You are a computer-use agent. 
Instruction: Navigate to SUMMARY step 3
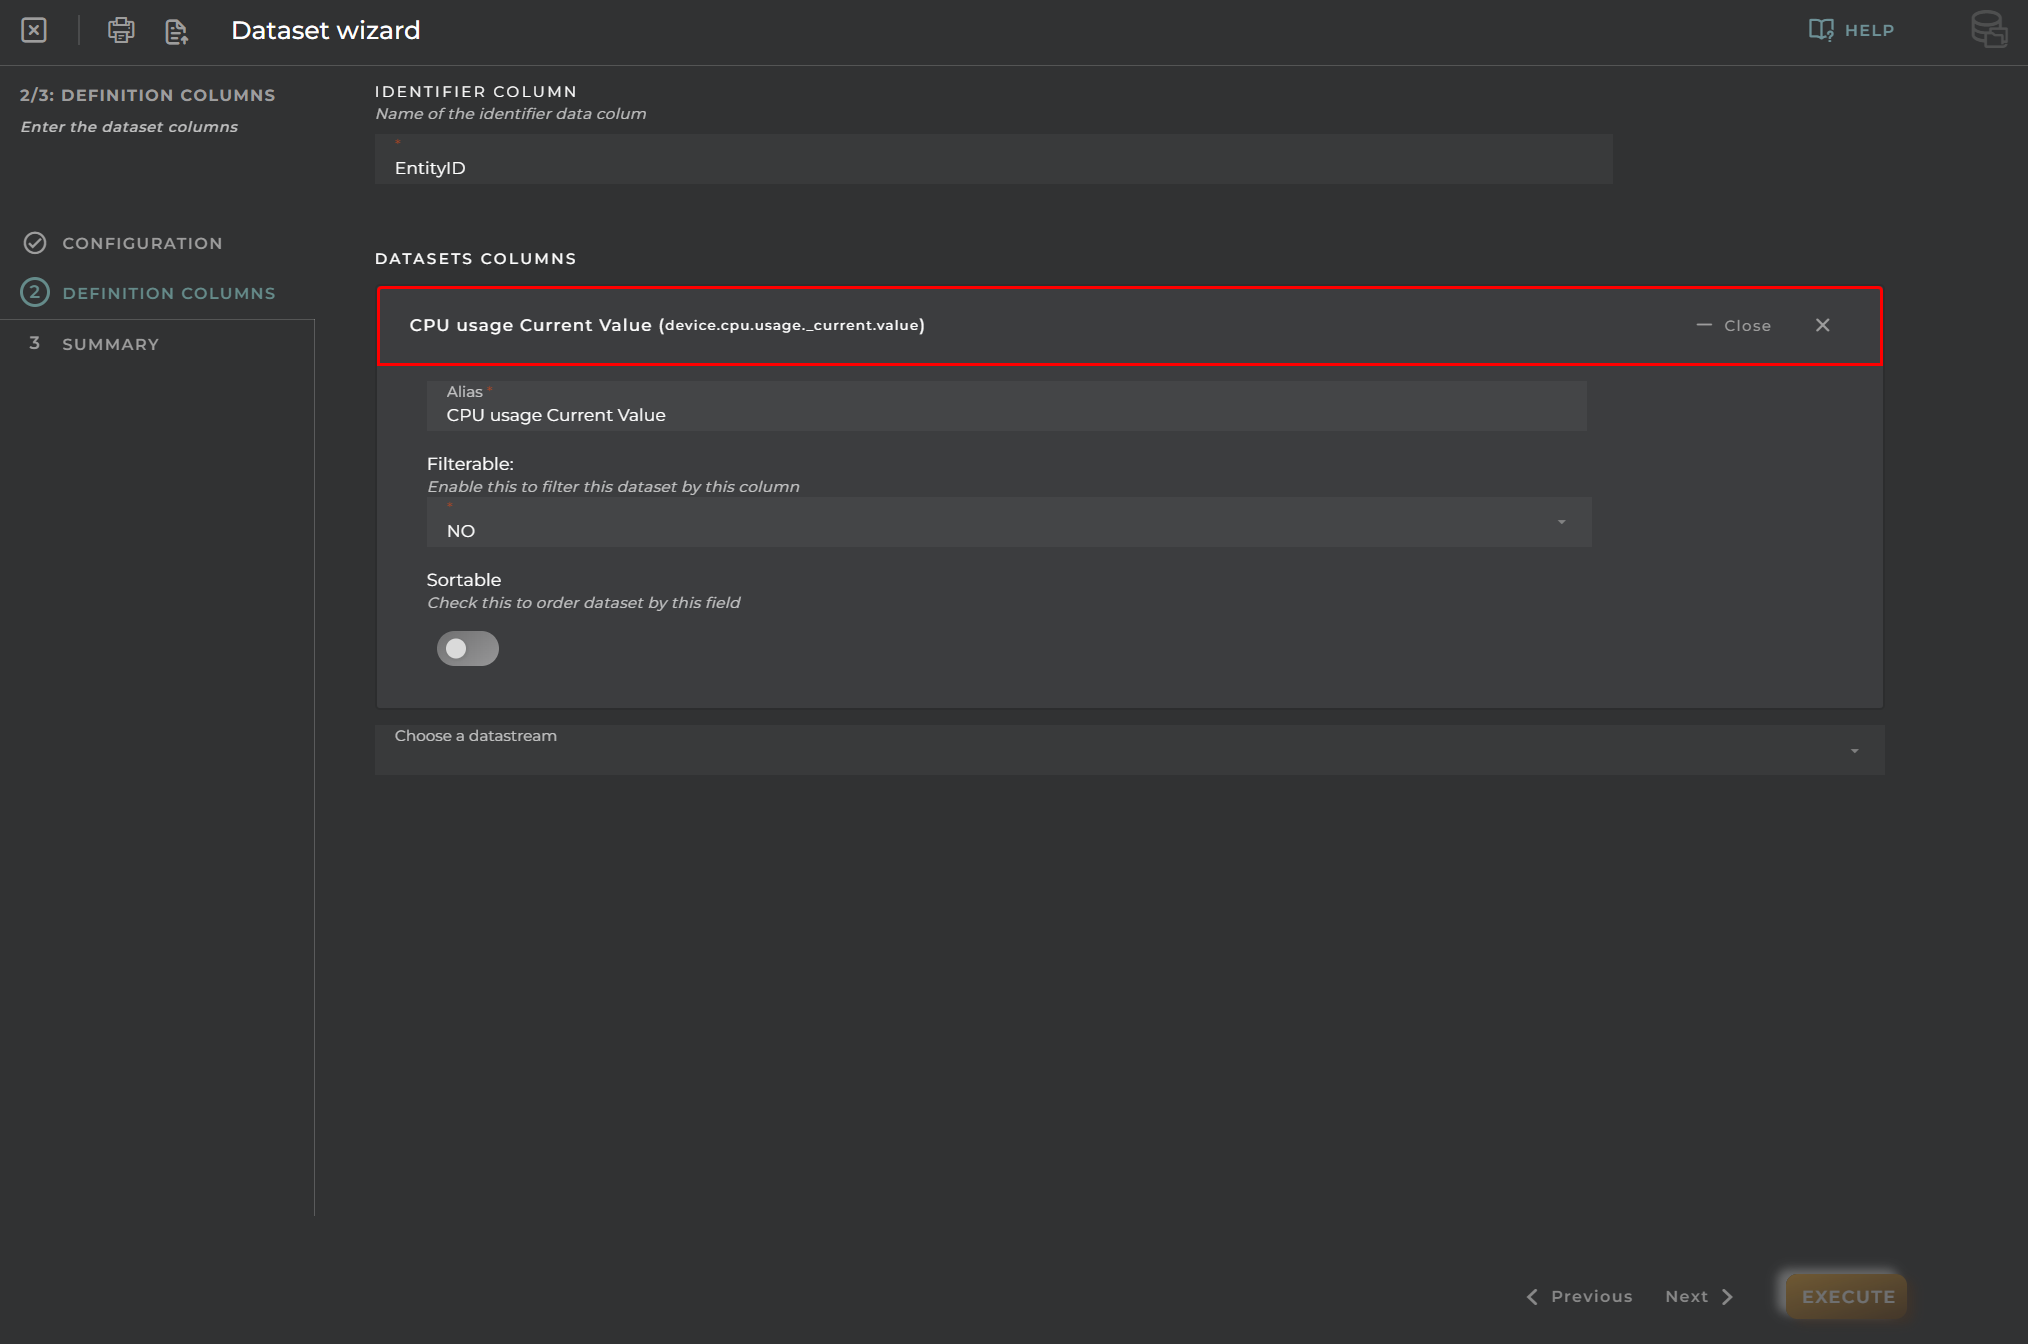tap(110, 342)
